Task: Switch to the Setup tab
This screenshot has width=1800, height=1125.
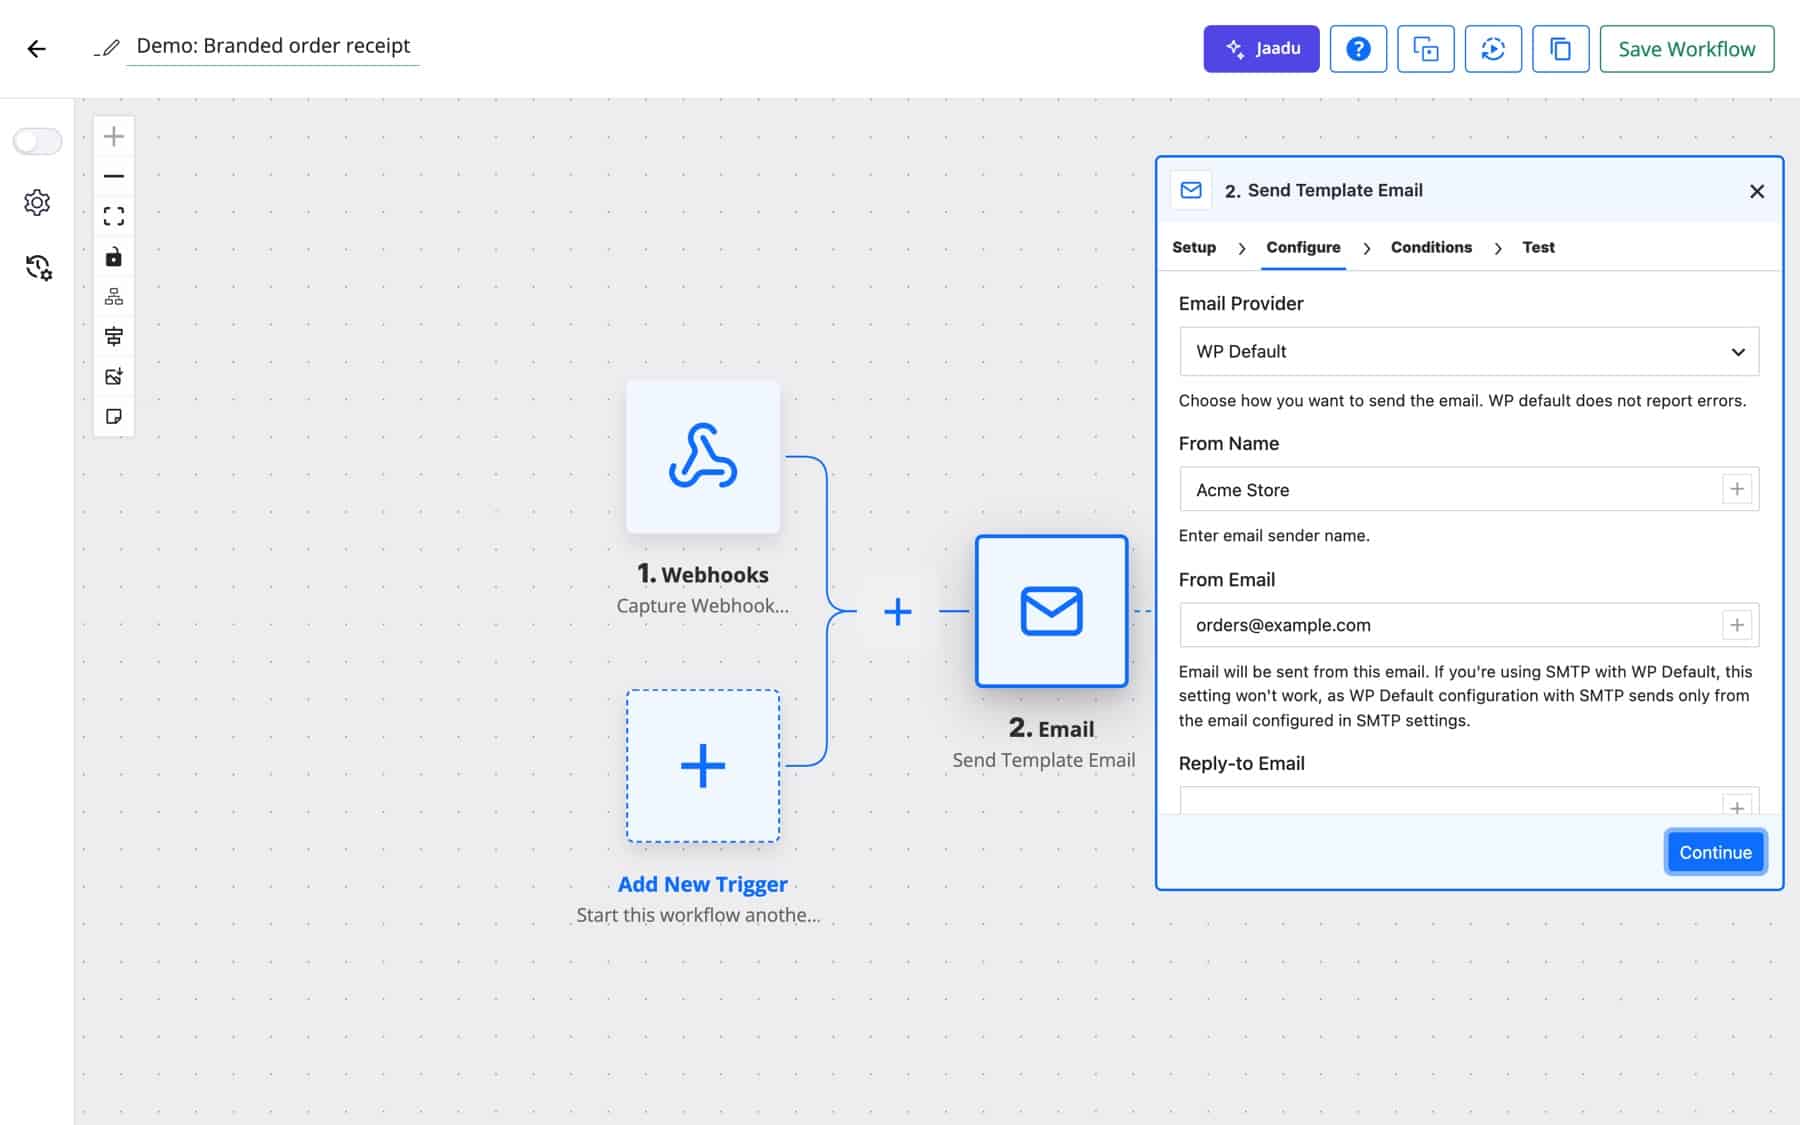Action: click(1194, 247)
